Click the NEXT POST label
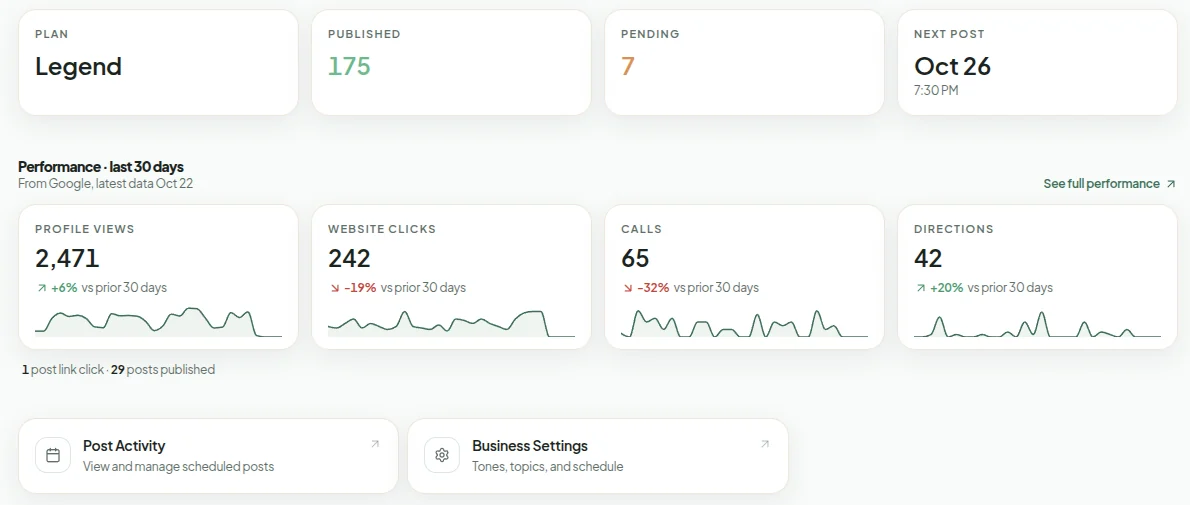This screenshot has height=505, width=1190. point(949,34)
